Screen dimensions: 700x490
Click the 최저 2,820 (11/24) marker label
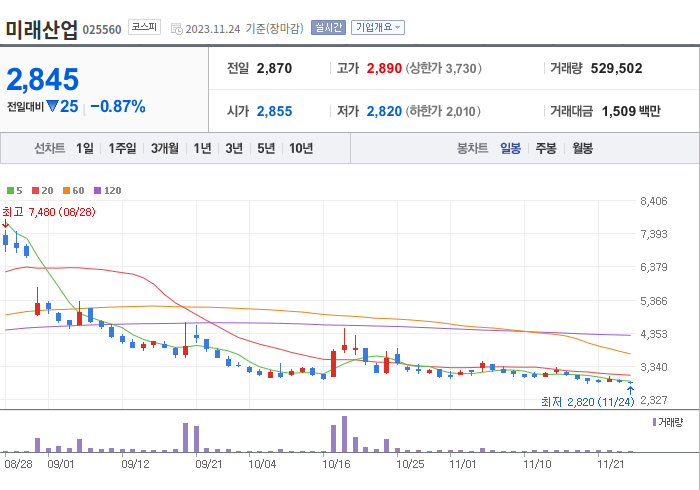coord(588,402)
